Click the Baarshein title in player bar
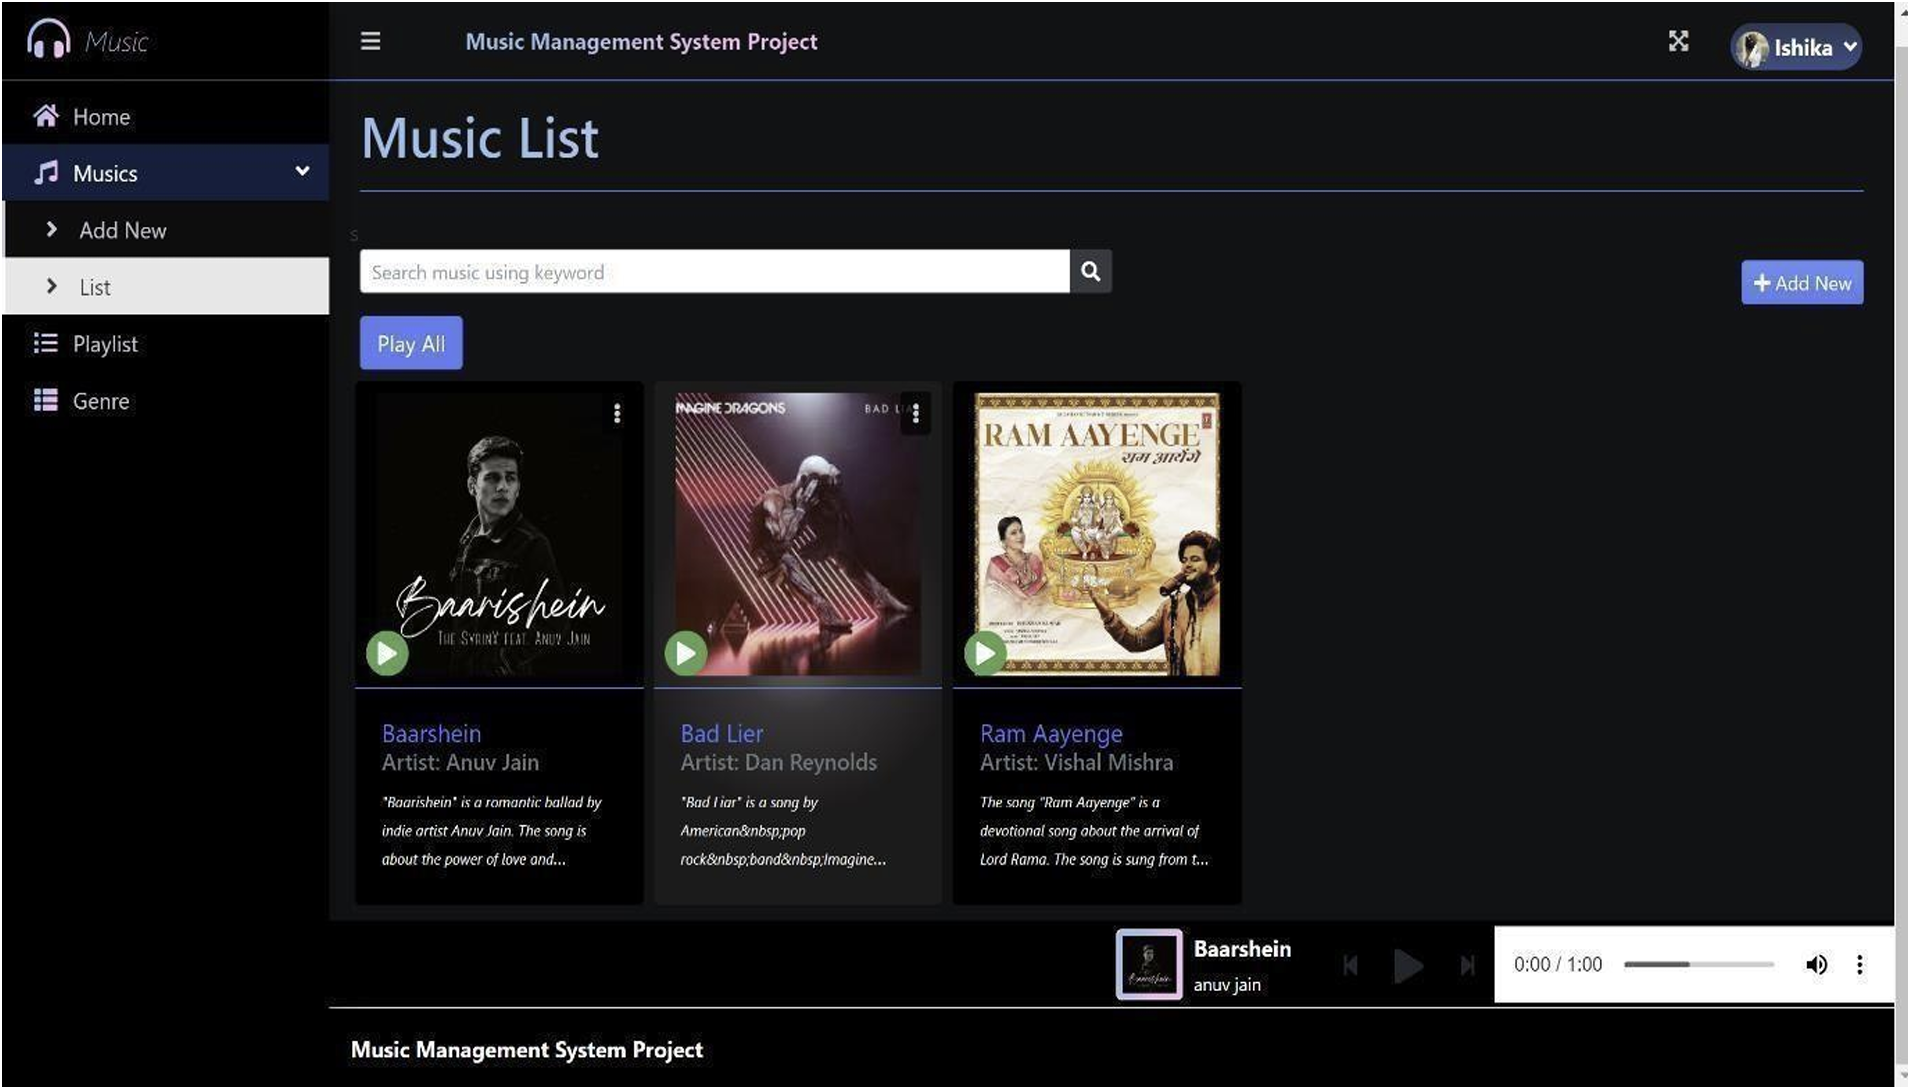1908x1087 pixels. click(1242, 949)
